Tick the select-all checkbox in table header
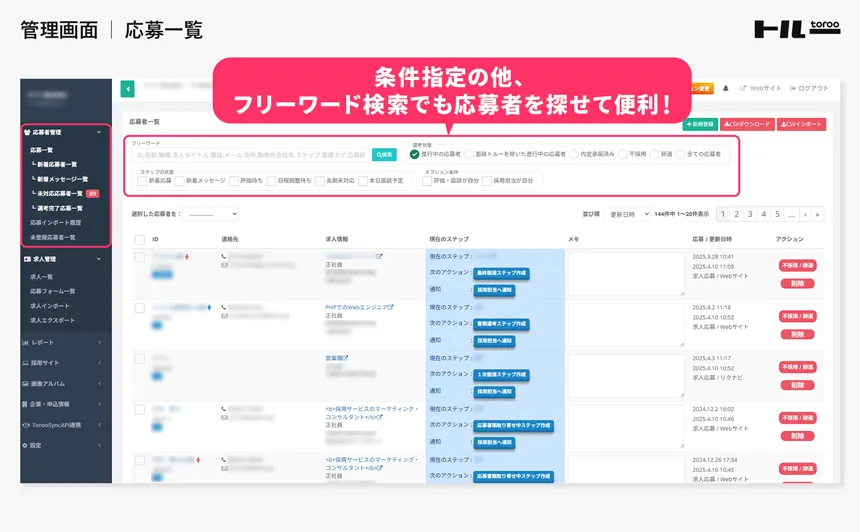Viewport: 860px width, 532px height. pyautogui.click(x=140, y=240)
